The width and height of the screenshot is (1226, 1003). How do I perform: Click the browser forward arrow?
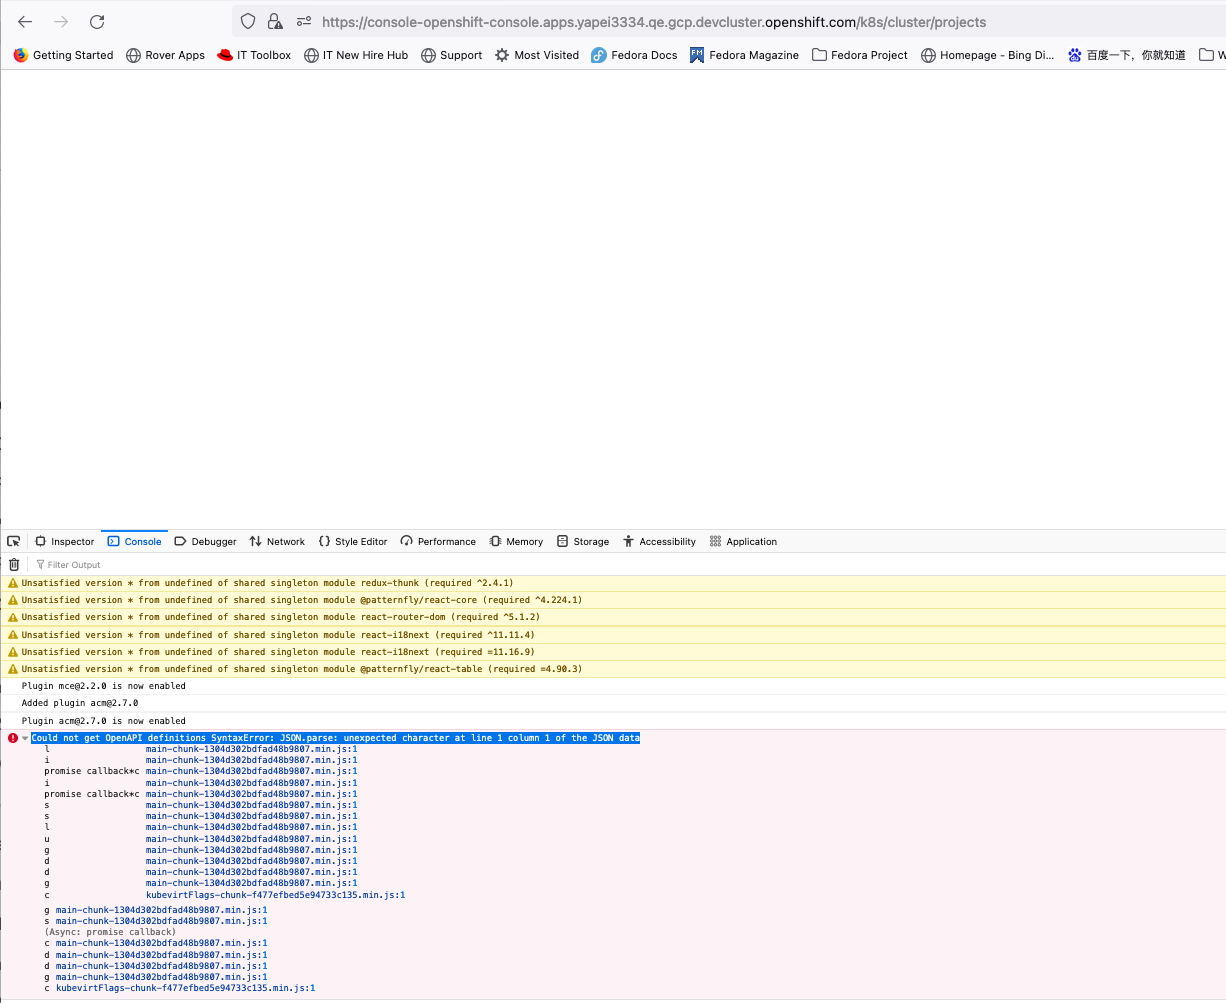pos(61,22)
